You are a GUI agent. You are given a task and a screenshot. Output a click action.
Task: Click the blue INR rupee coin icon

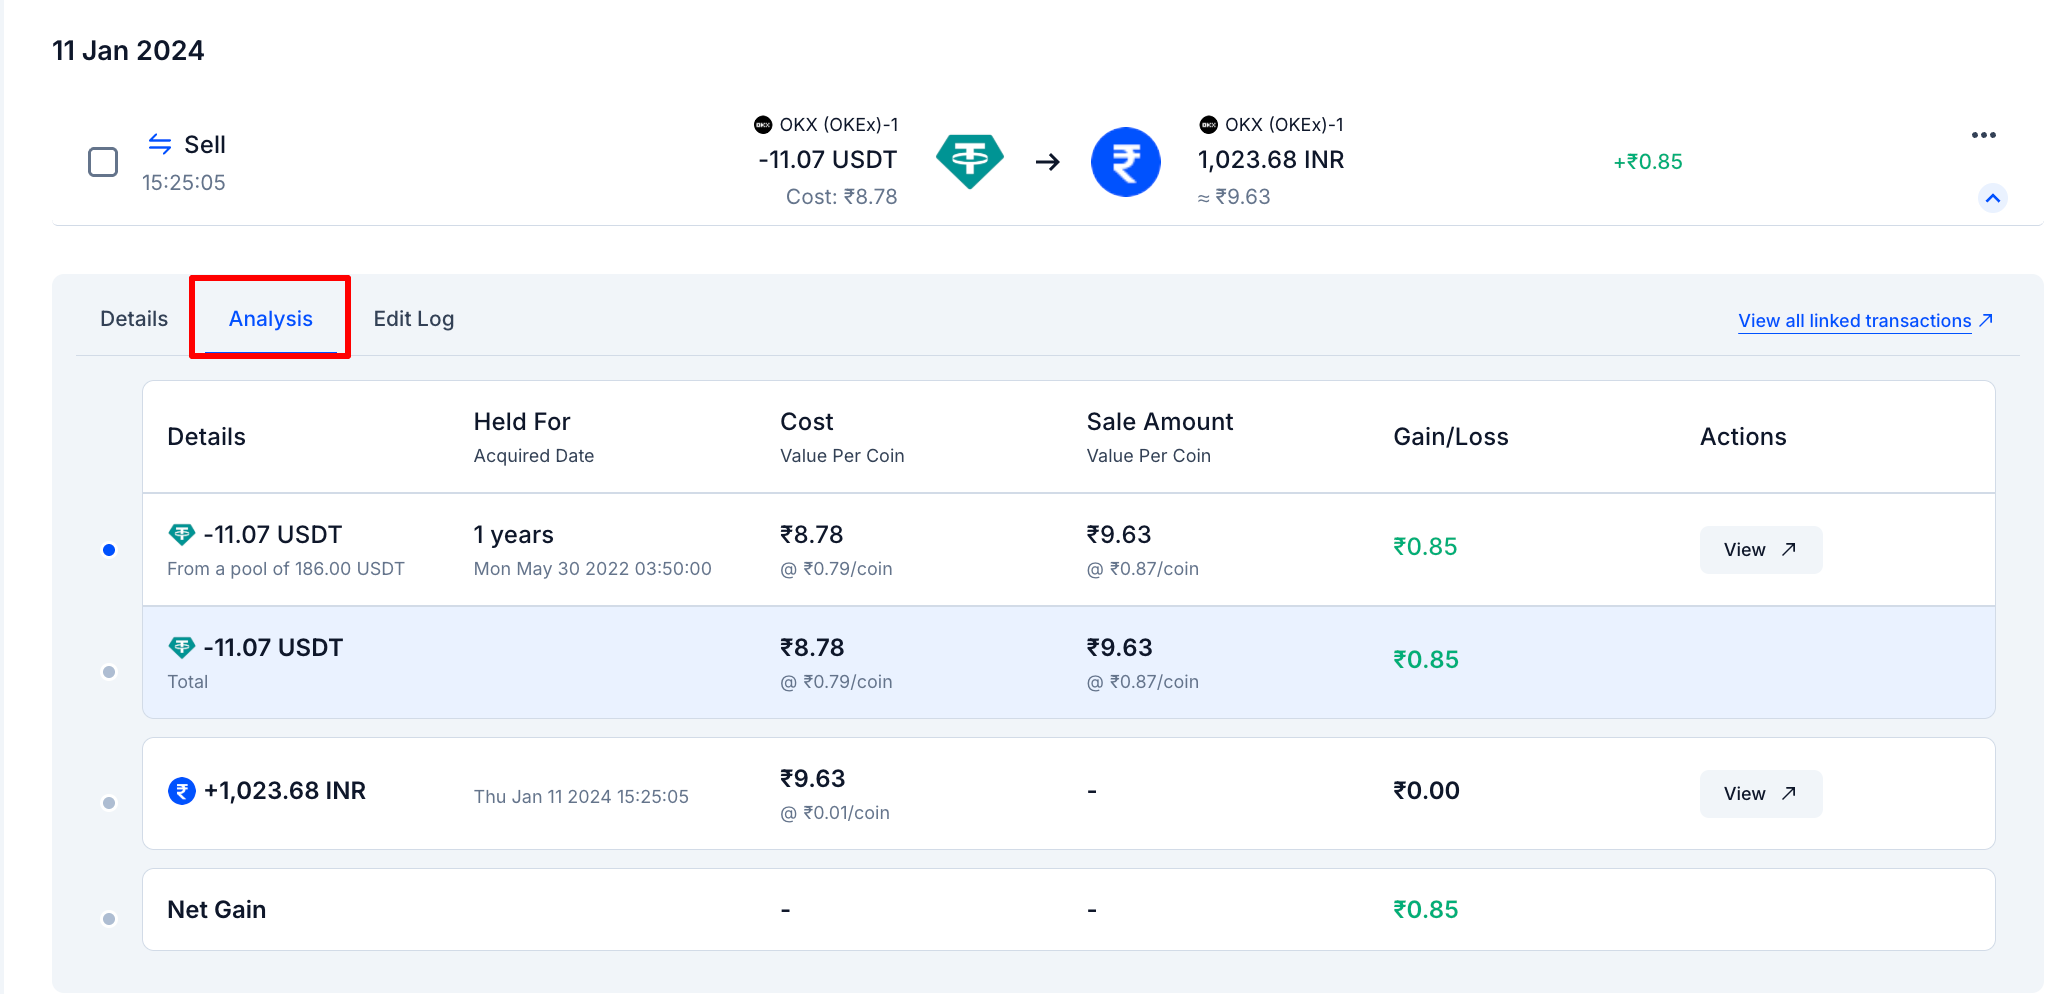1125,161
